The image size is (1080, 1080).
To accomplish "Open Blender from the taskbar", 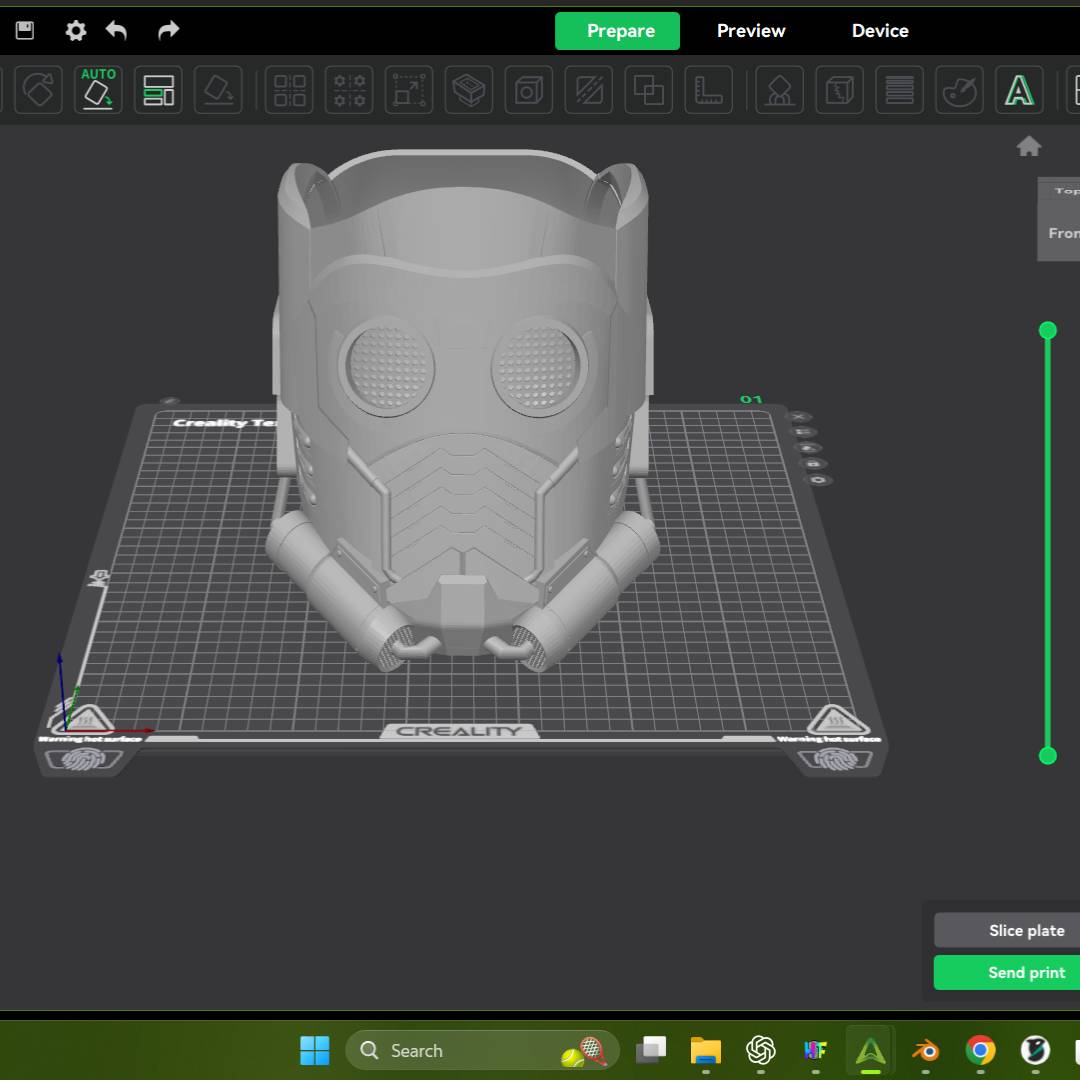I will coord(926,1050).
